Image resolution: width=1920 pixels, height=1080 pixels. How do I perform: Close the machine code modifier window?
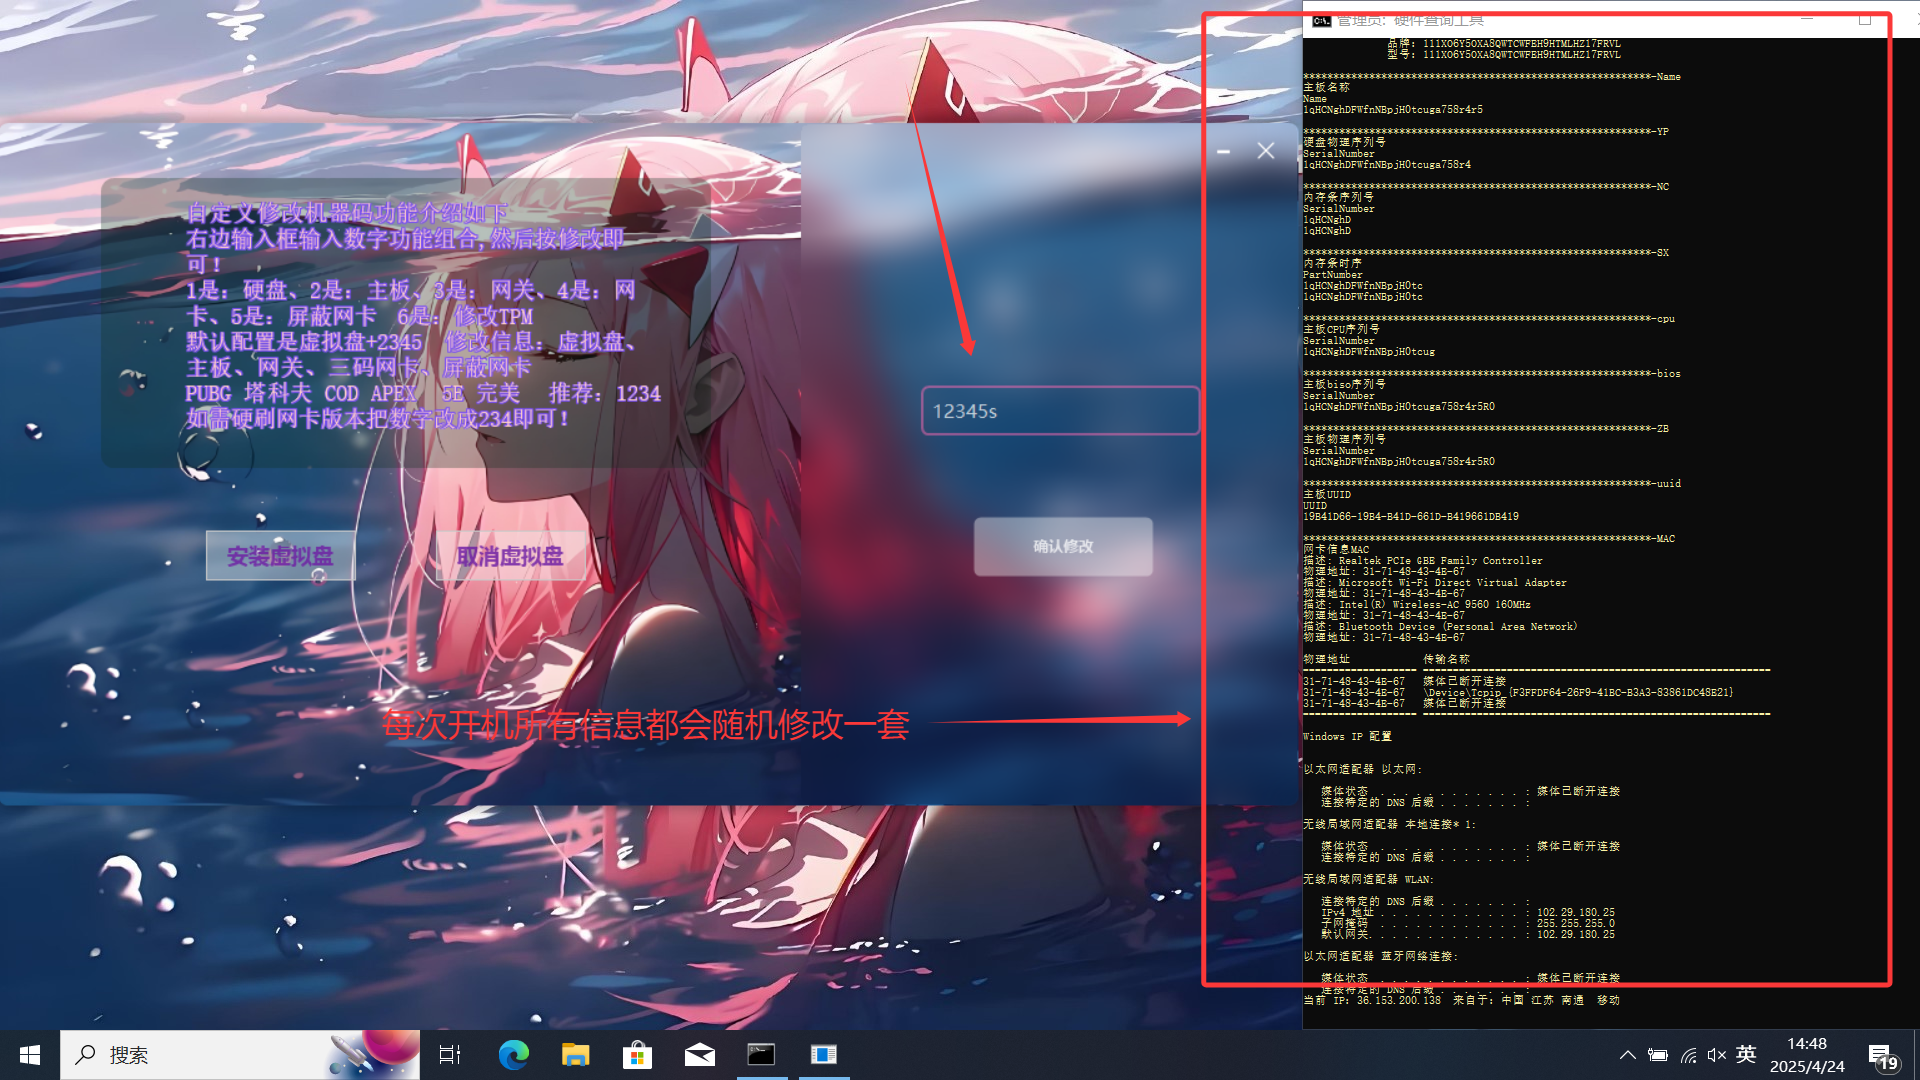click(1266, 150)
